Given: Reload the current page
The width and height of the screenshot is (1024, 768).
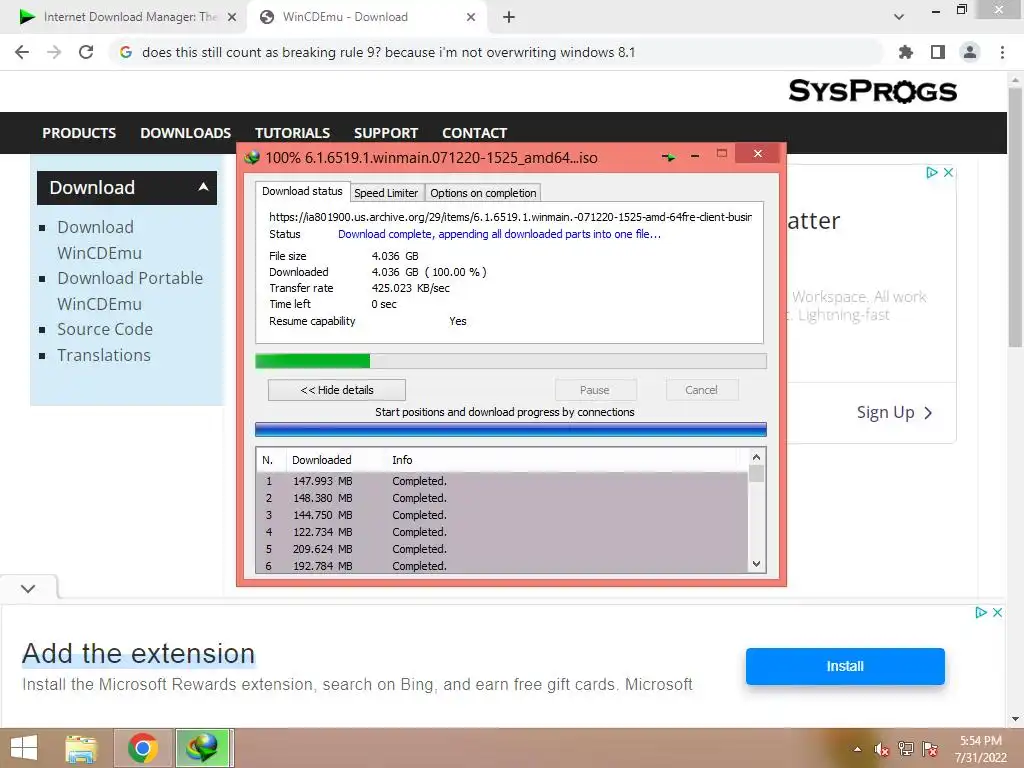Looking at the screenshot, I should (86, 52).
